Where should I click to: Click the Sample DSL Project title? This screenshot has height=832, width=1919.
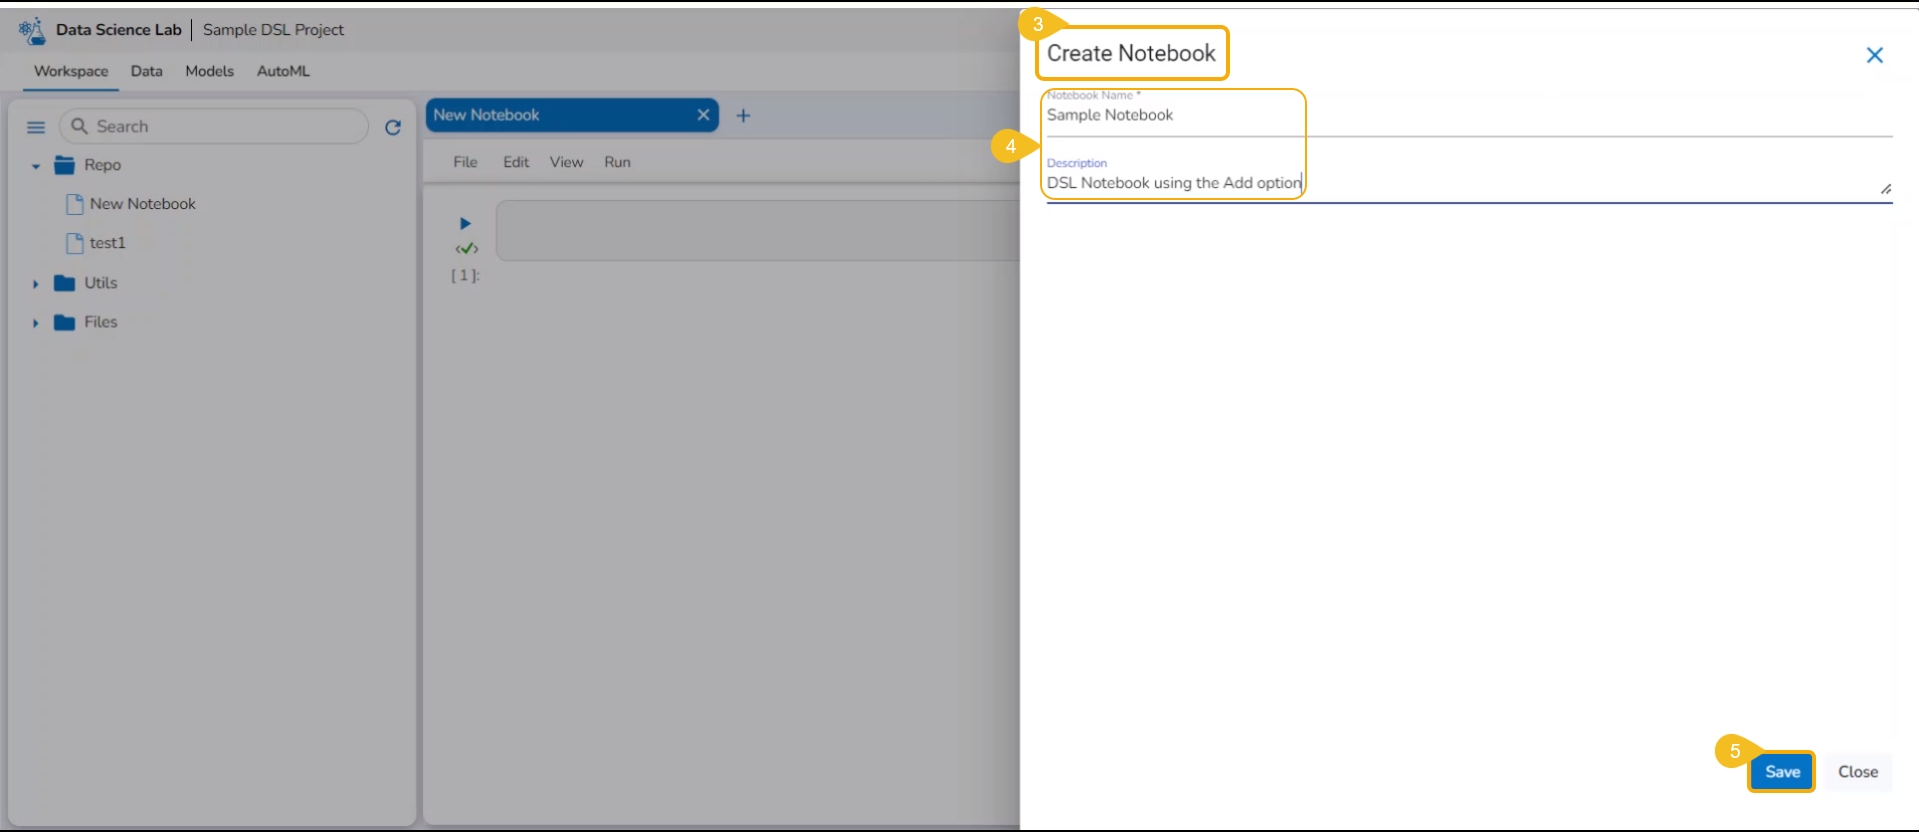coord(273,30)
